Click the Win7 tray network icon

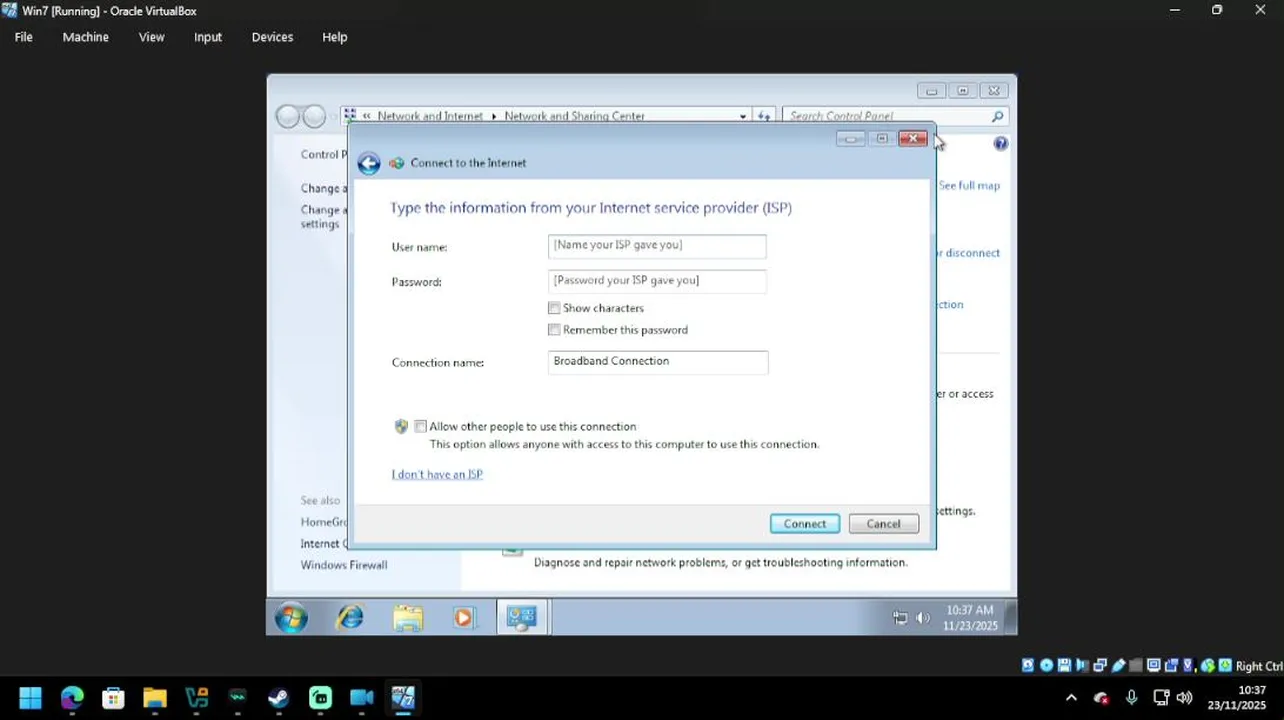tap(900, 618)
